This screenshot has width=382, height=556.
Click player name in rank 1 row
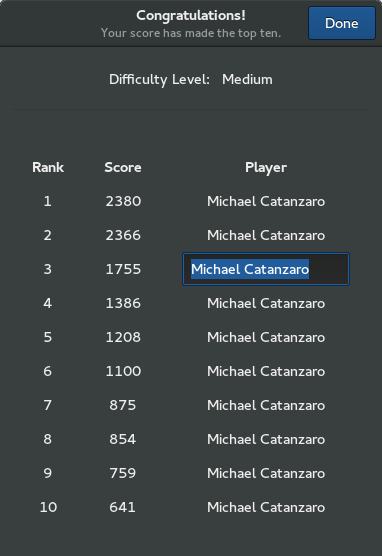coord(266,201)
